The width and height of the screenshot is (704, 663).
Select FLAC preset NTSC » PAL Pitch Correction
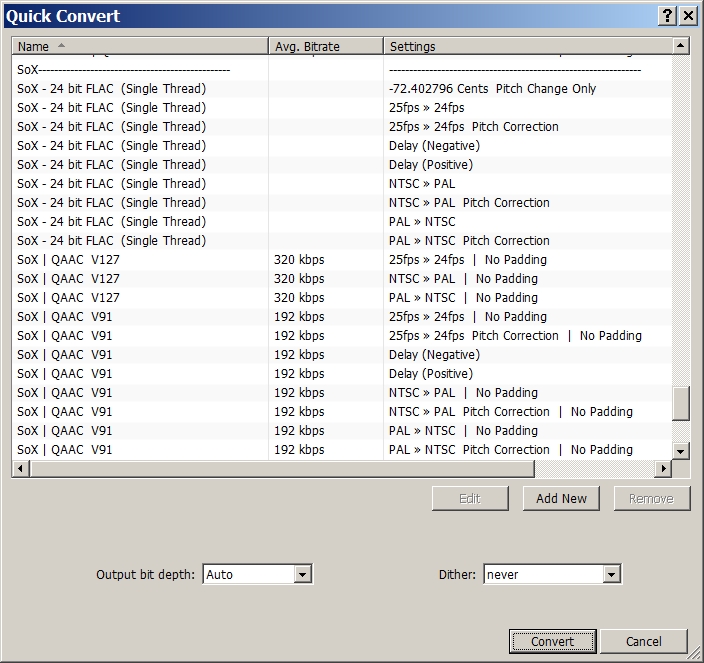[x=342, y=203]
